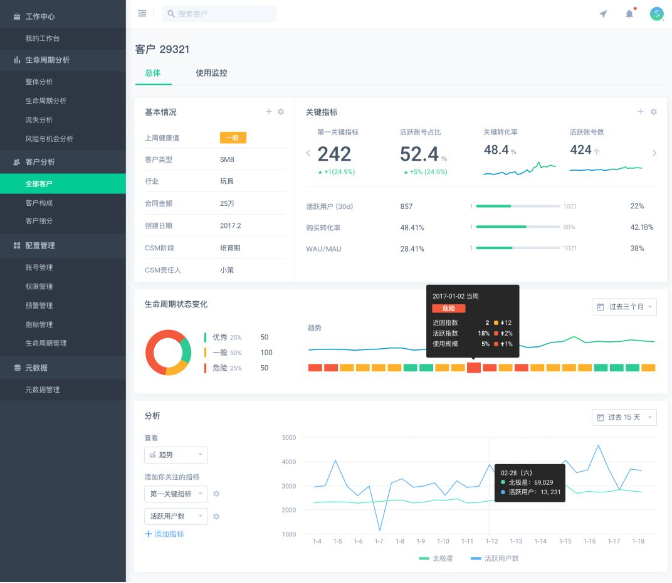Screen dimensions: 672x583
Task: Click the plus icon in 基本情况 card
Action: tap(269, 112)
